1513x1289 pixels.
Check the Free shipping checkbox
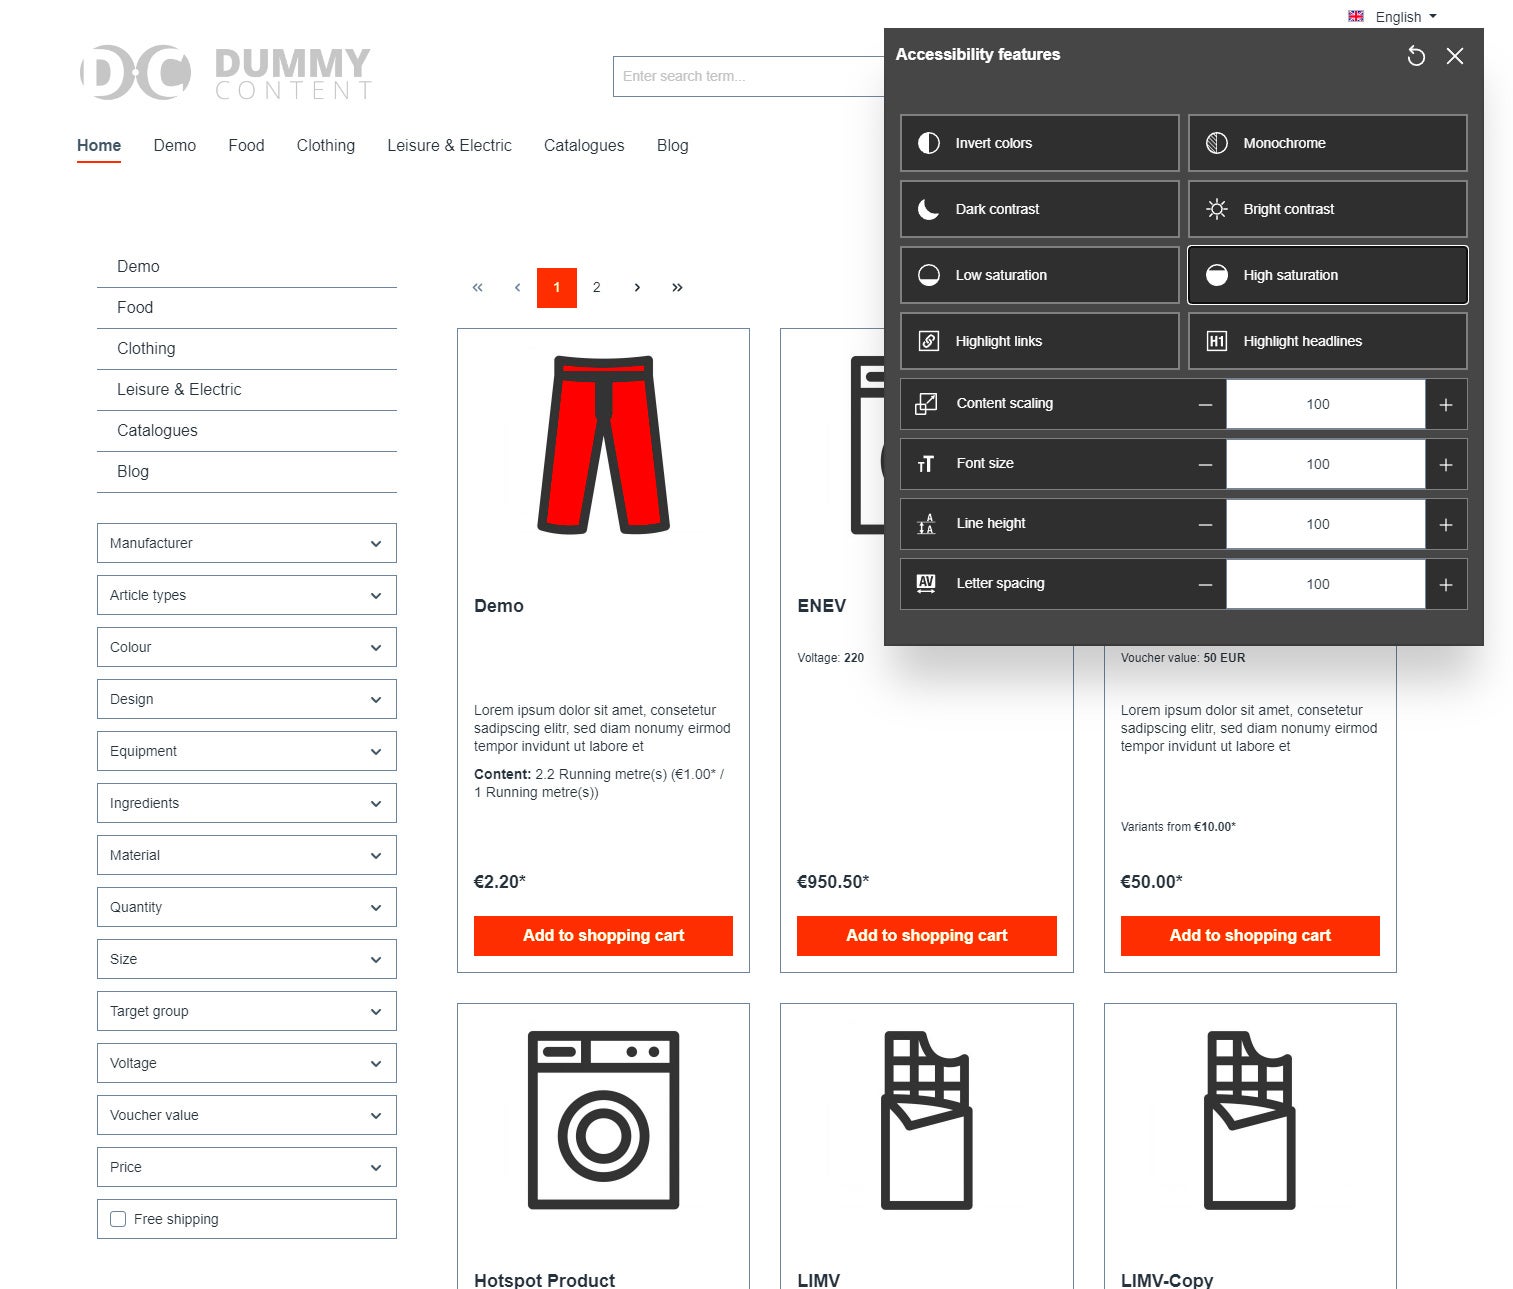118,1219
